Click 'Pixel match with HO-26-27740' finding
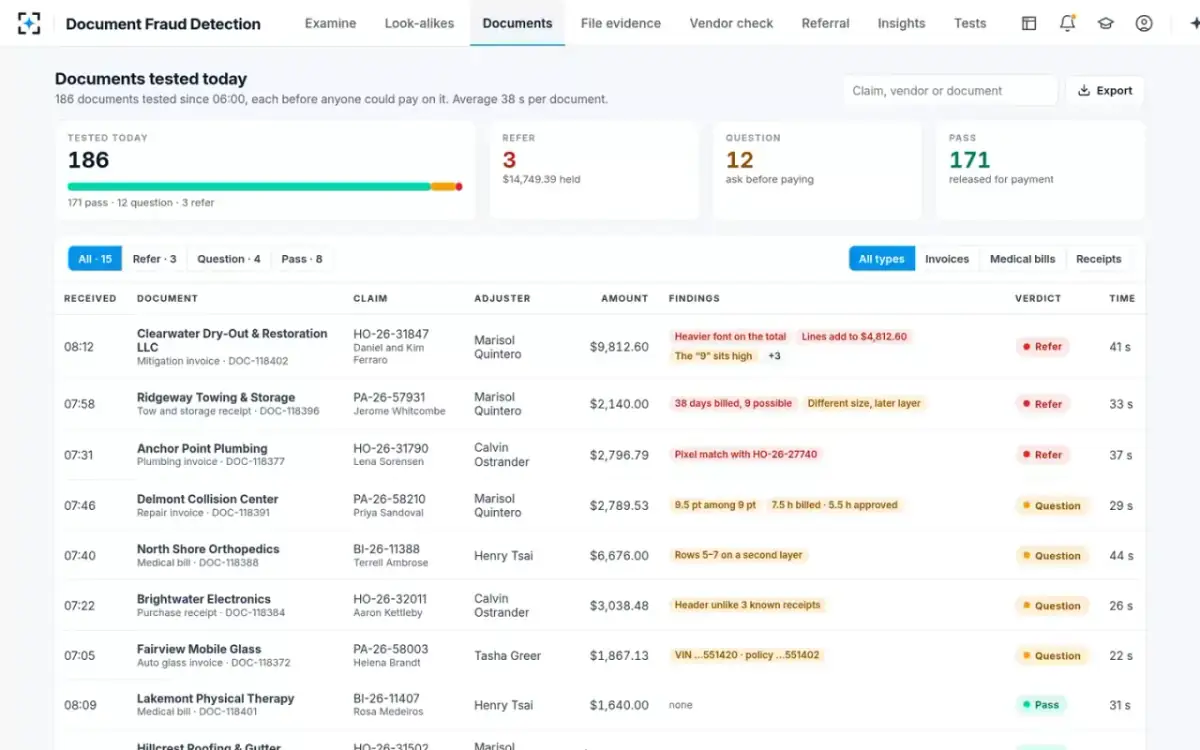Screen dimensions: 1200x750 point(746,454)
